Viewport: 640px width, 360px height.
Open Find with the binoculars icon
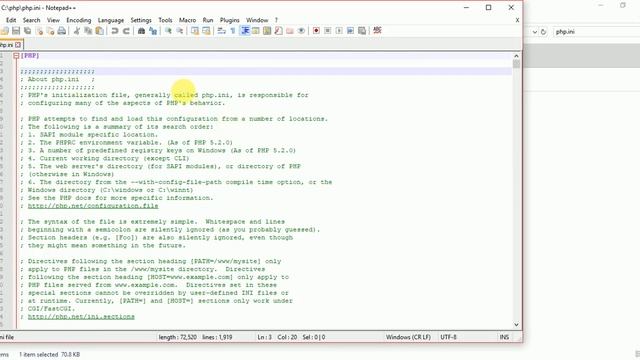tap(141, 31)
